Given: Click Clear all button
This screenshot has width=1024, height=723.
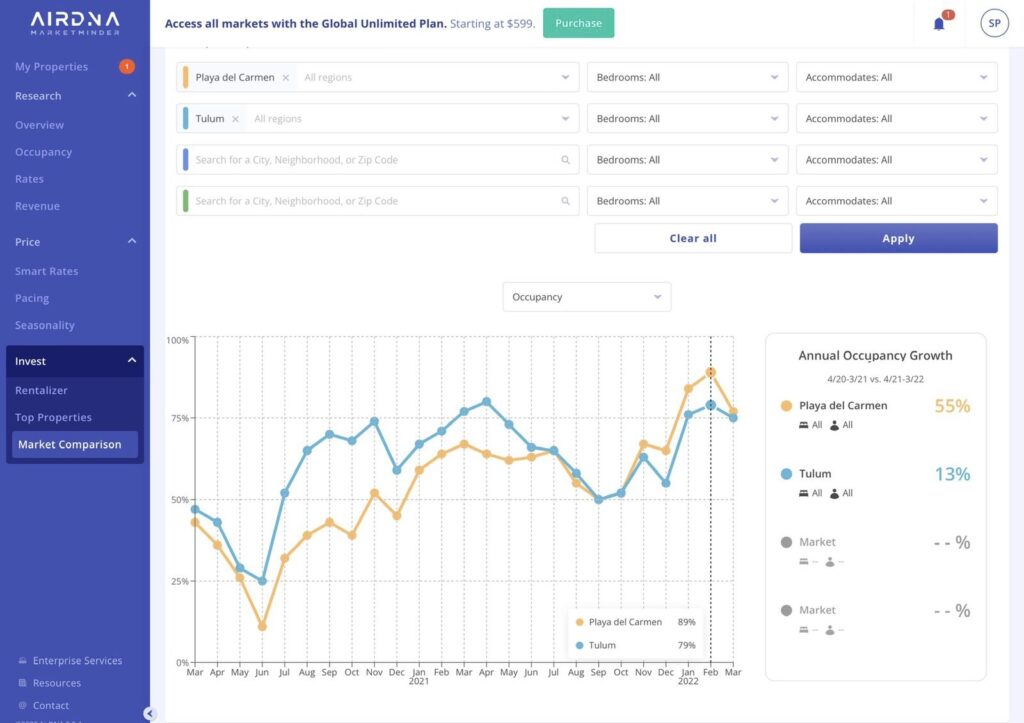Looking at the screenshot, I should click(693, 238).
